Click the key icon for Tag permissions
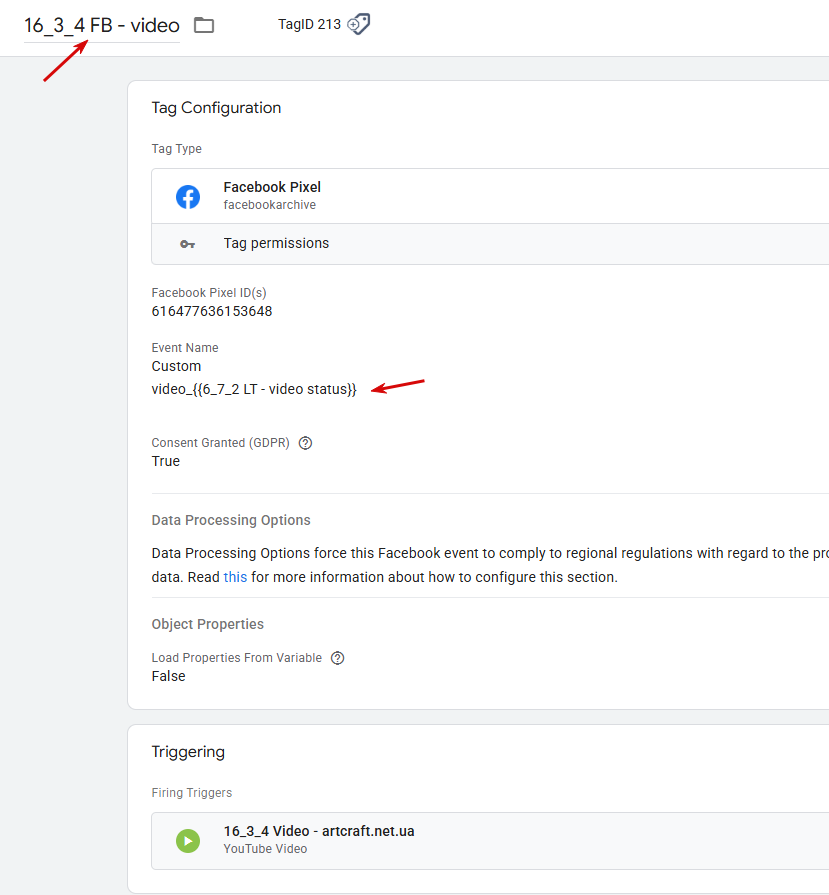Screen dimensions: 829x895 (188, 244)
